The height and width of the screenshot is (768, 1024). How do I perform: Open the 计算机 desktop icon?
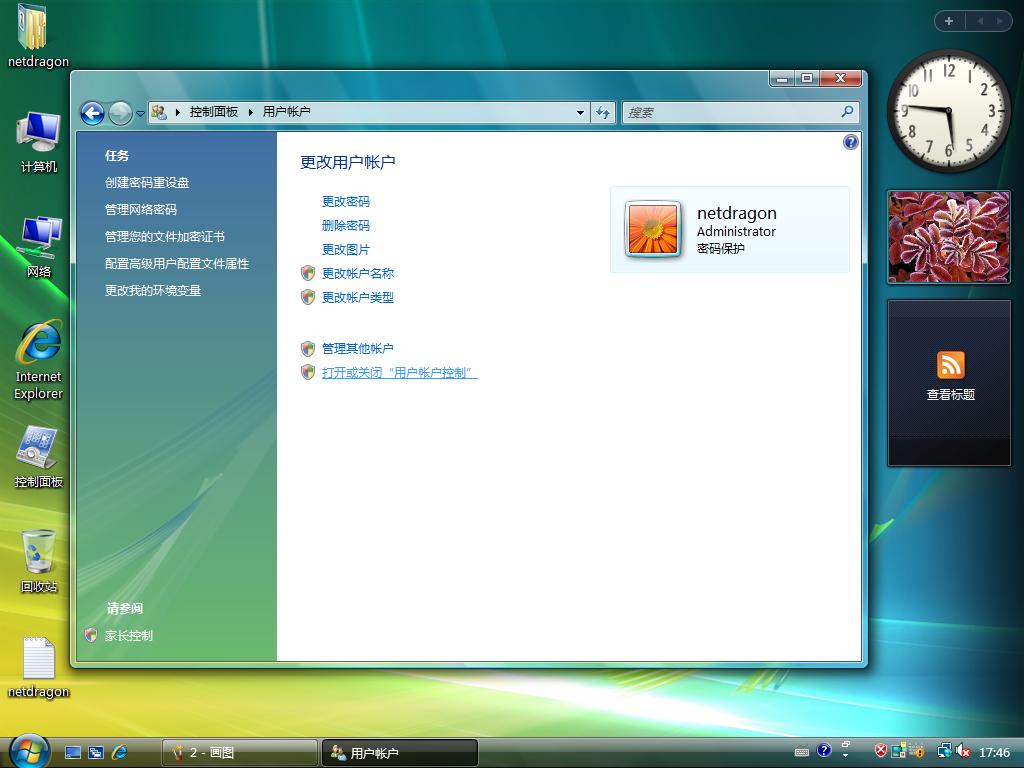39,142
